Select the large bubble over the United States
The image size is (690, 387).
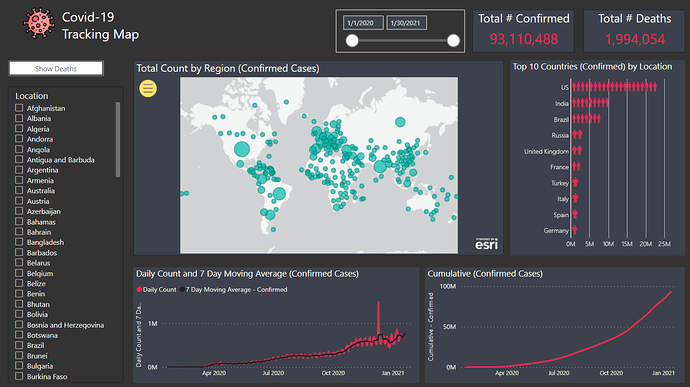coord(242,149)
